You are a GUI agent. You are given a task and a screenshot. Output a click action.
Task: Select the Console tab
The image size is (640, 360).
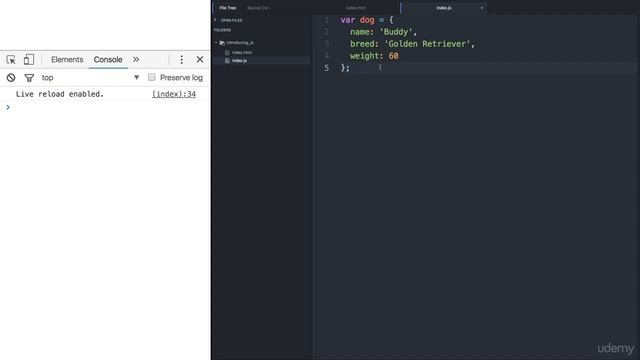pos(108,60)
